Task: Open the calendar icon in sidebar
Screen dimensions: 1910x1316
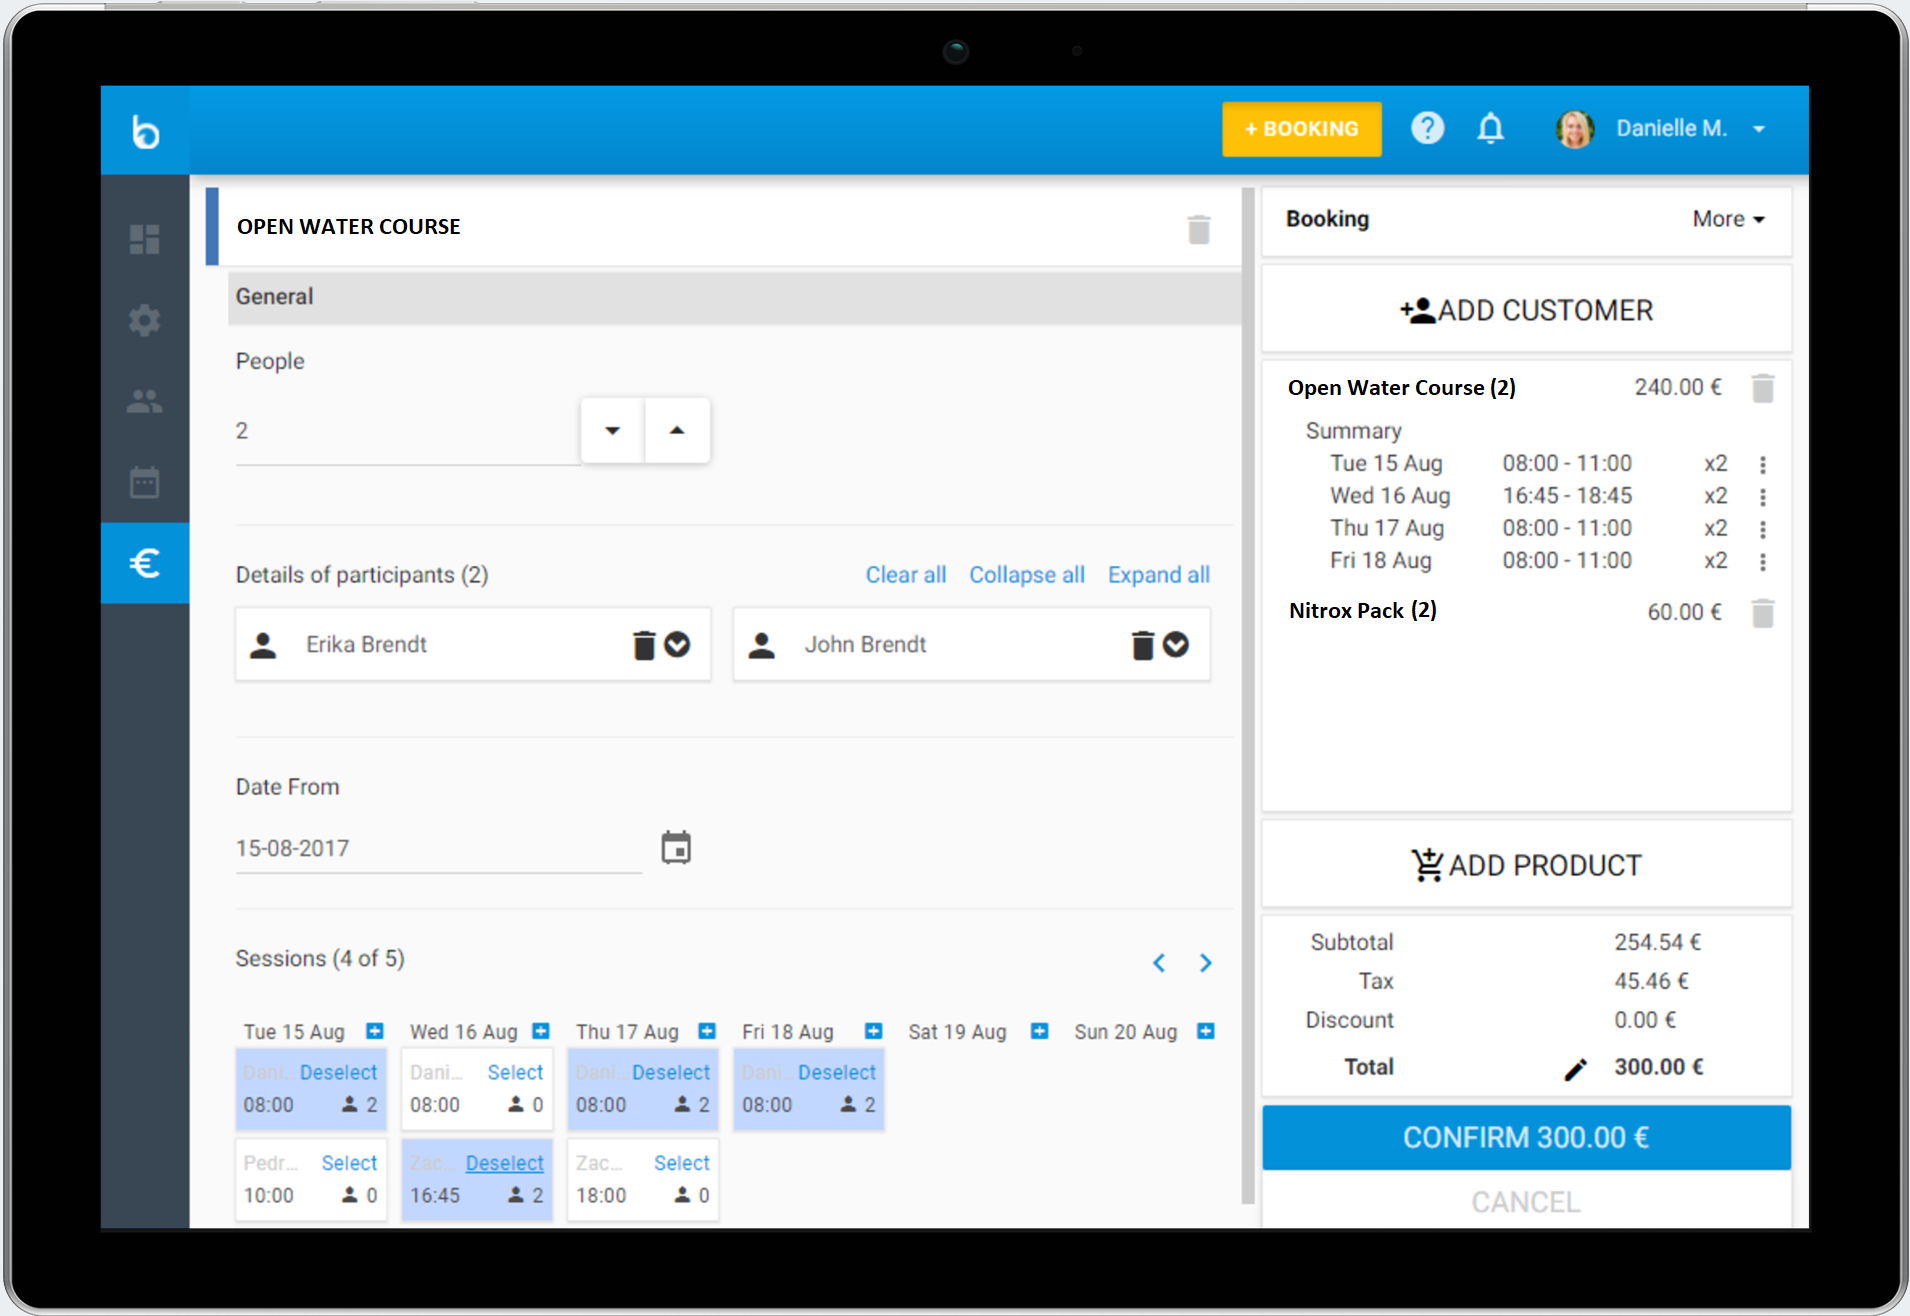Action: [144, 482]
